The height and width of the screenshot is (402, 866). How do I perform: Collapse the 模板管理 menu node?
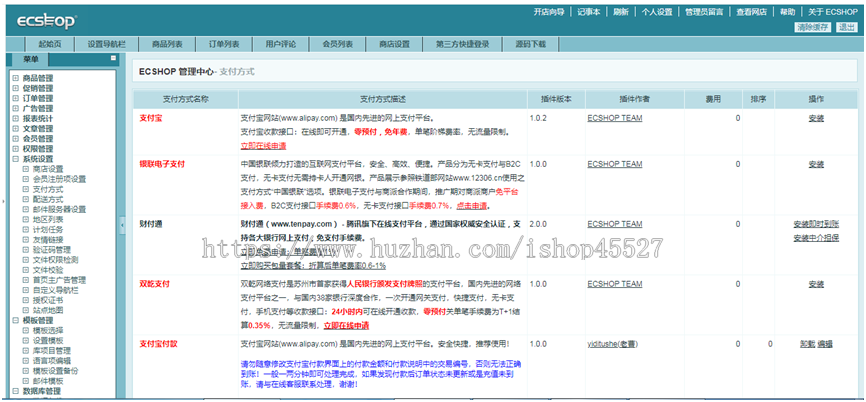(x=15, y=320)
